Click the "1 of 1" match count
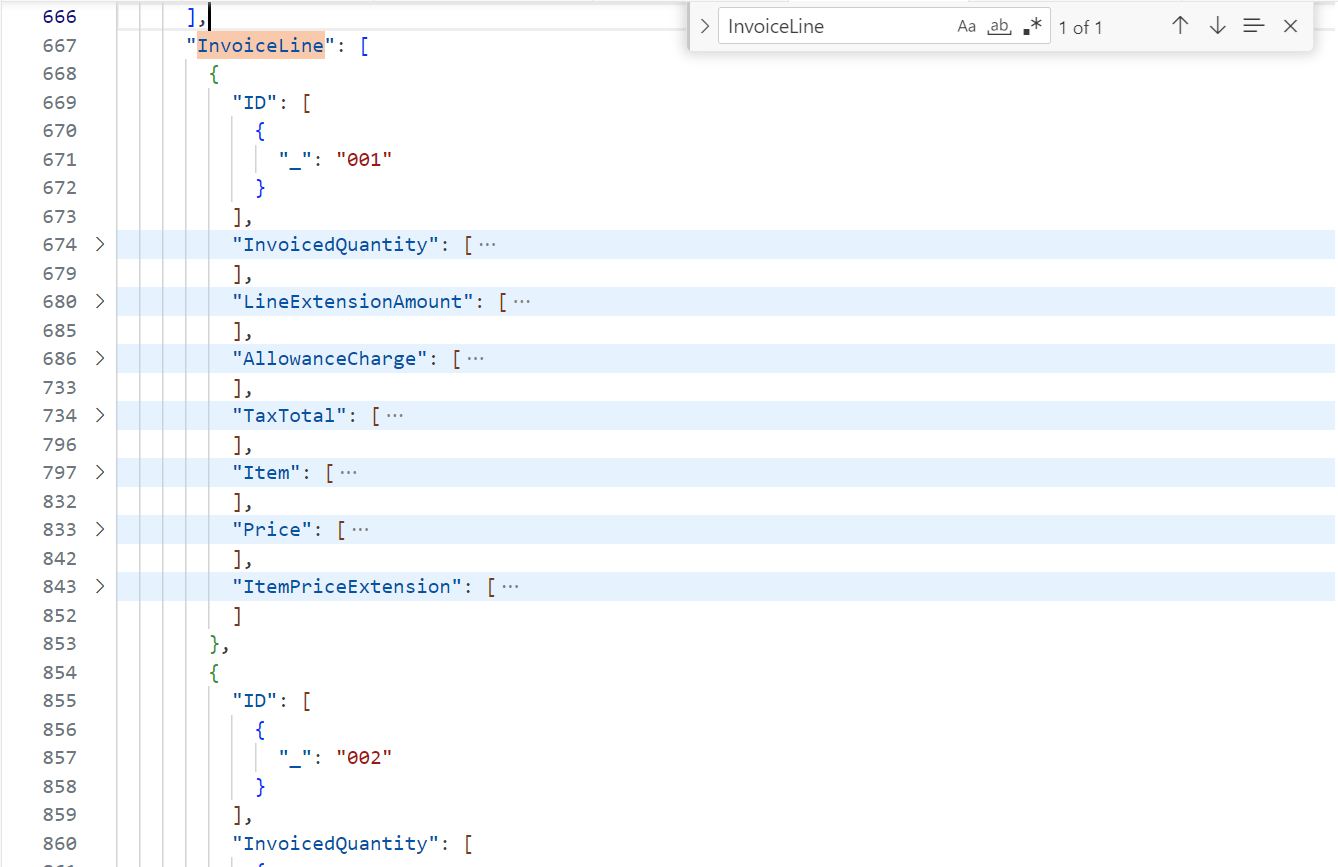 (1081, 28)
